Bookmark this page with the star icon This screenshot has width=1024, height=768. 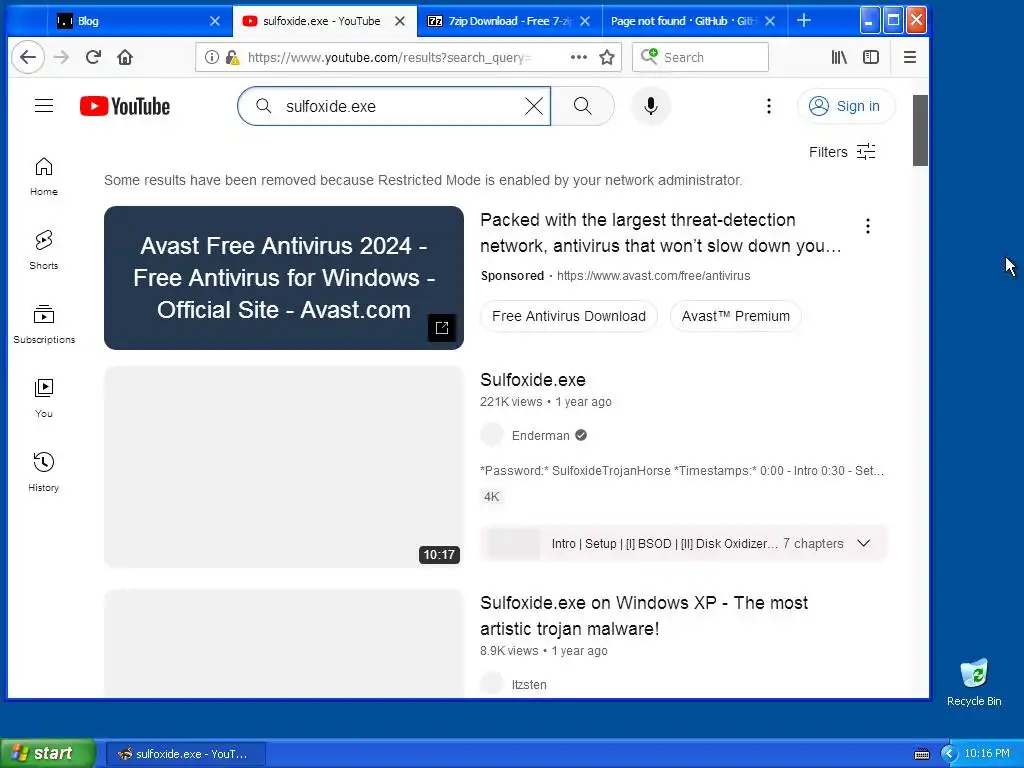click(607, 57)
